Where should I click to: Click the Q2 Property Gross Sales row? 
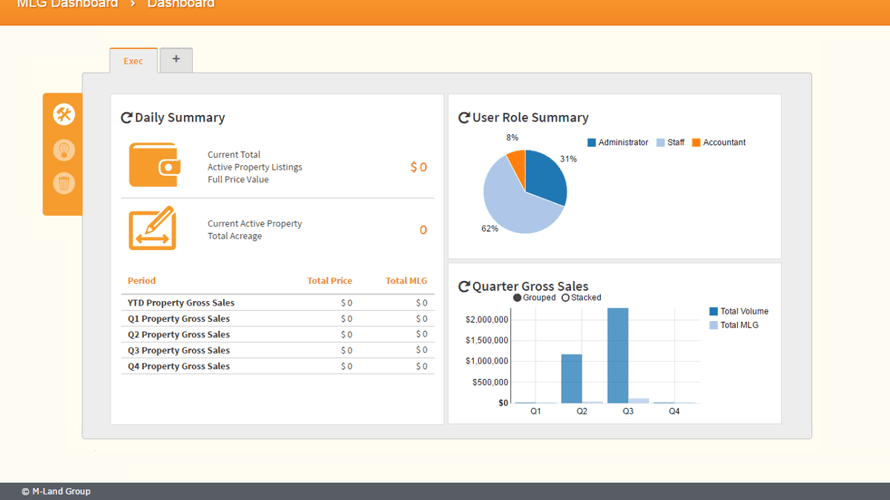click(x=278, y=334)
